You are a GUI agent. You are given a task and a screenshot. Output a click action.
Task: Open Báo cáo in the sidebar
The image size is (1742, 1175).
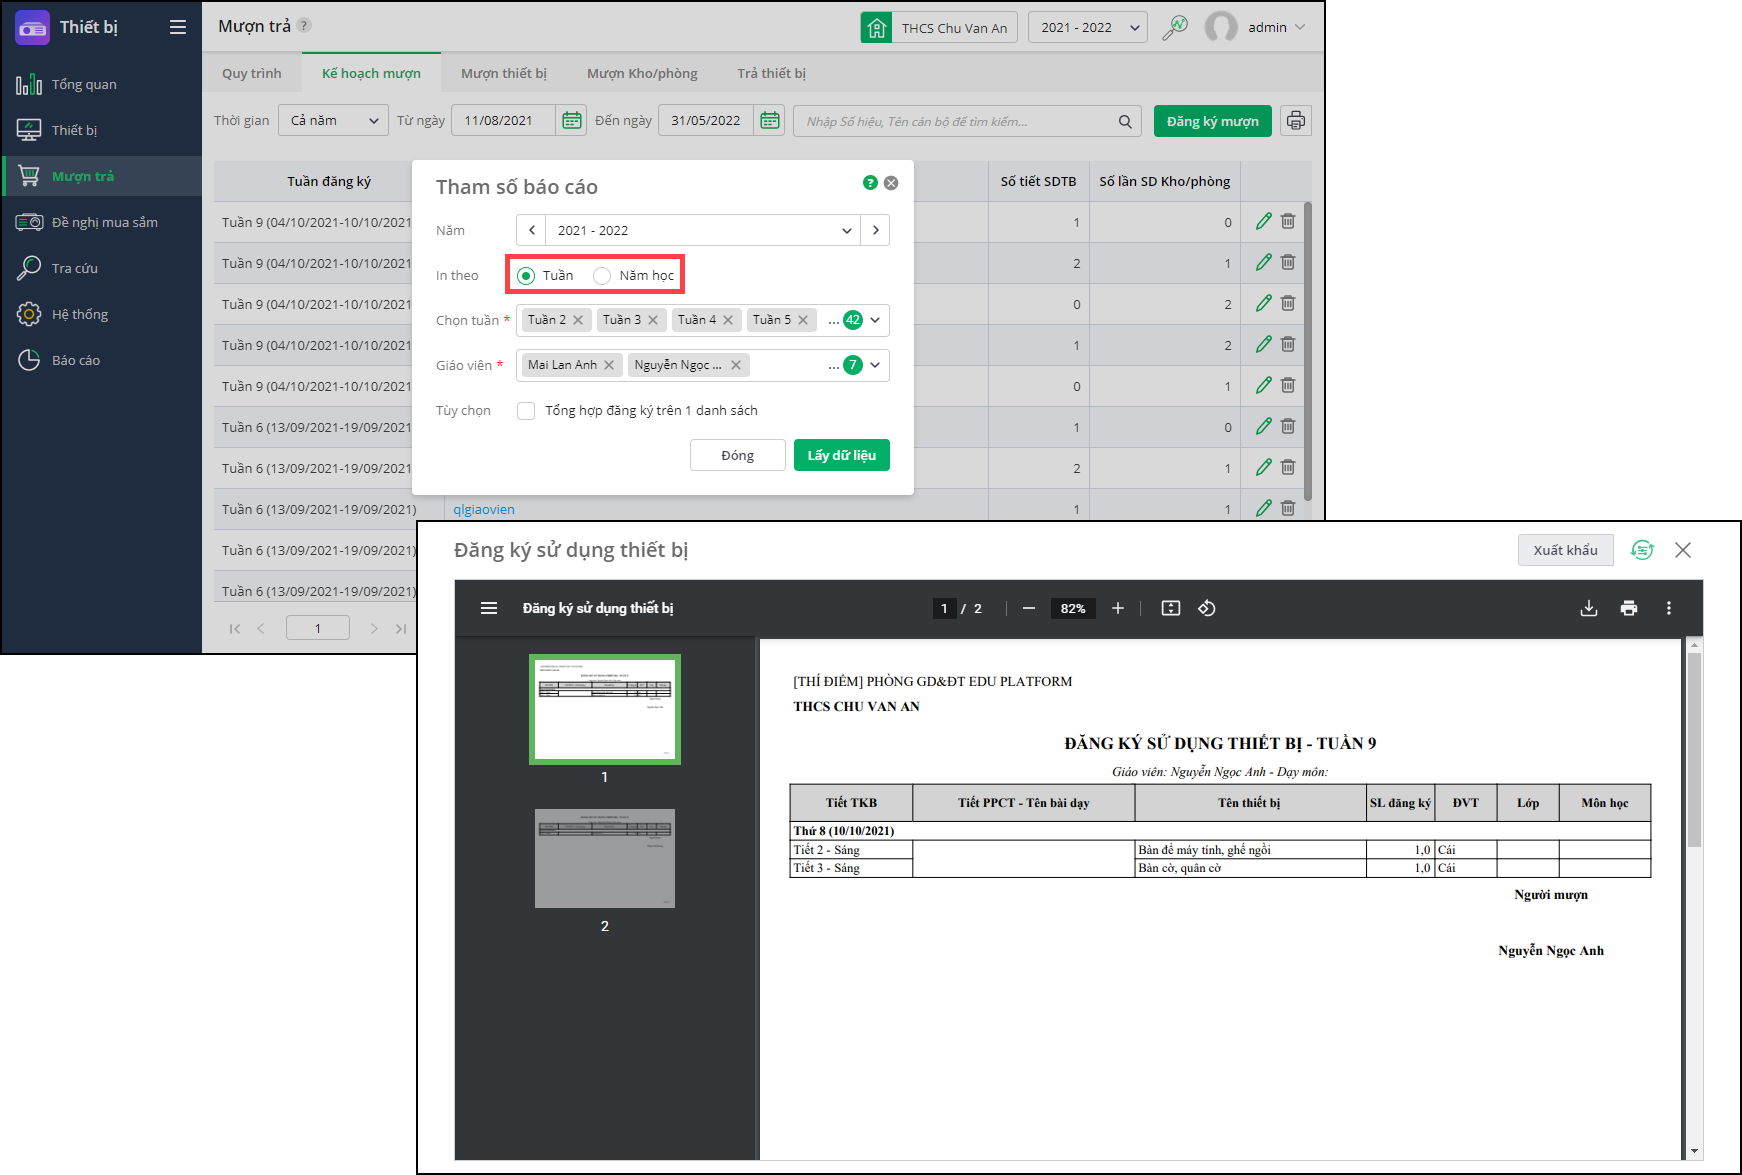[76, 360]
